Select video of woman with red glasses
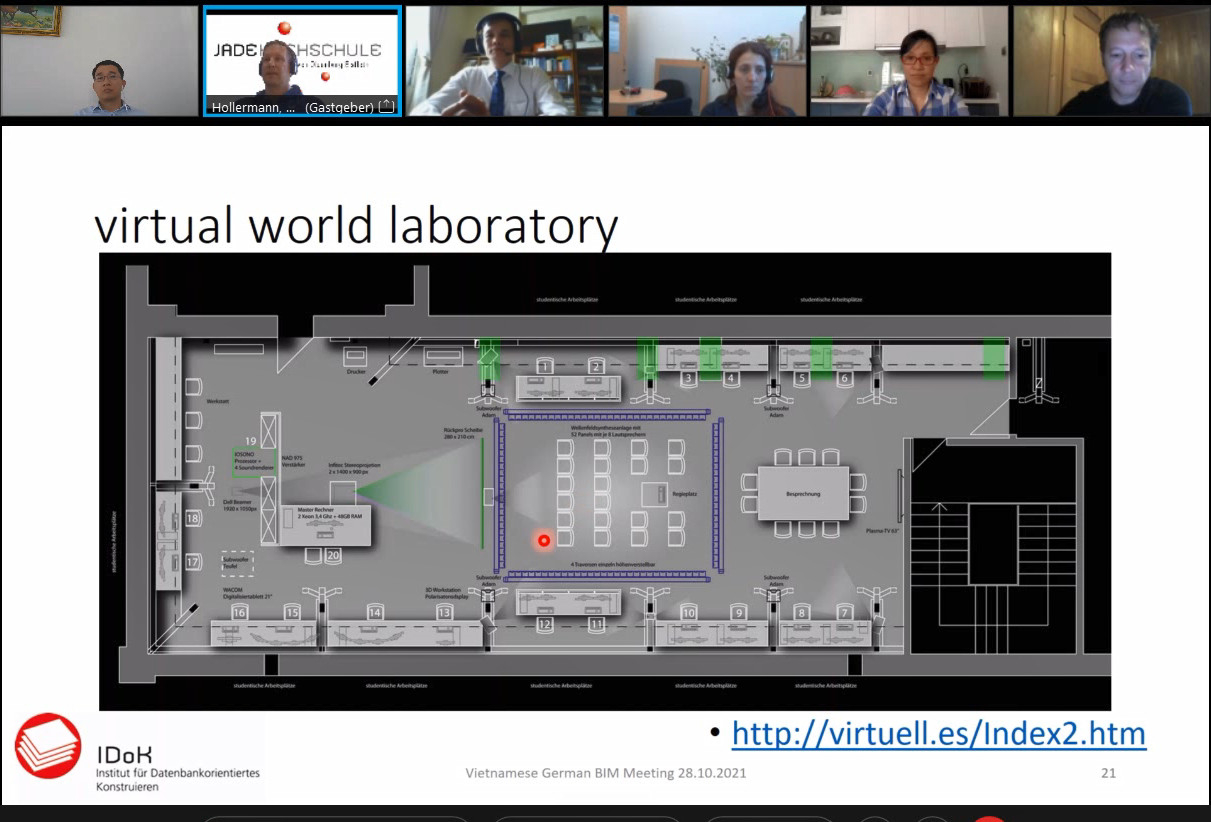1211x822 pixels. click(908, 60)
